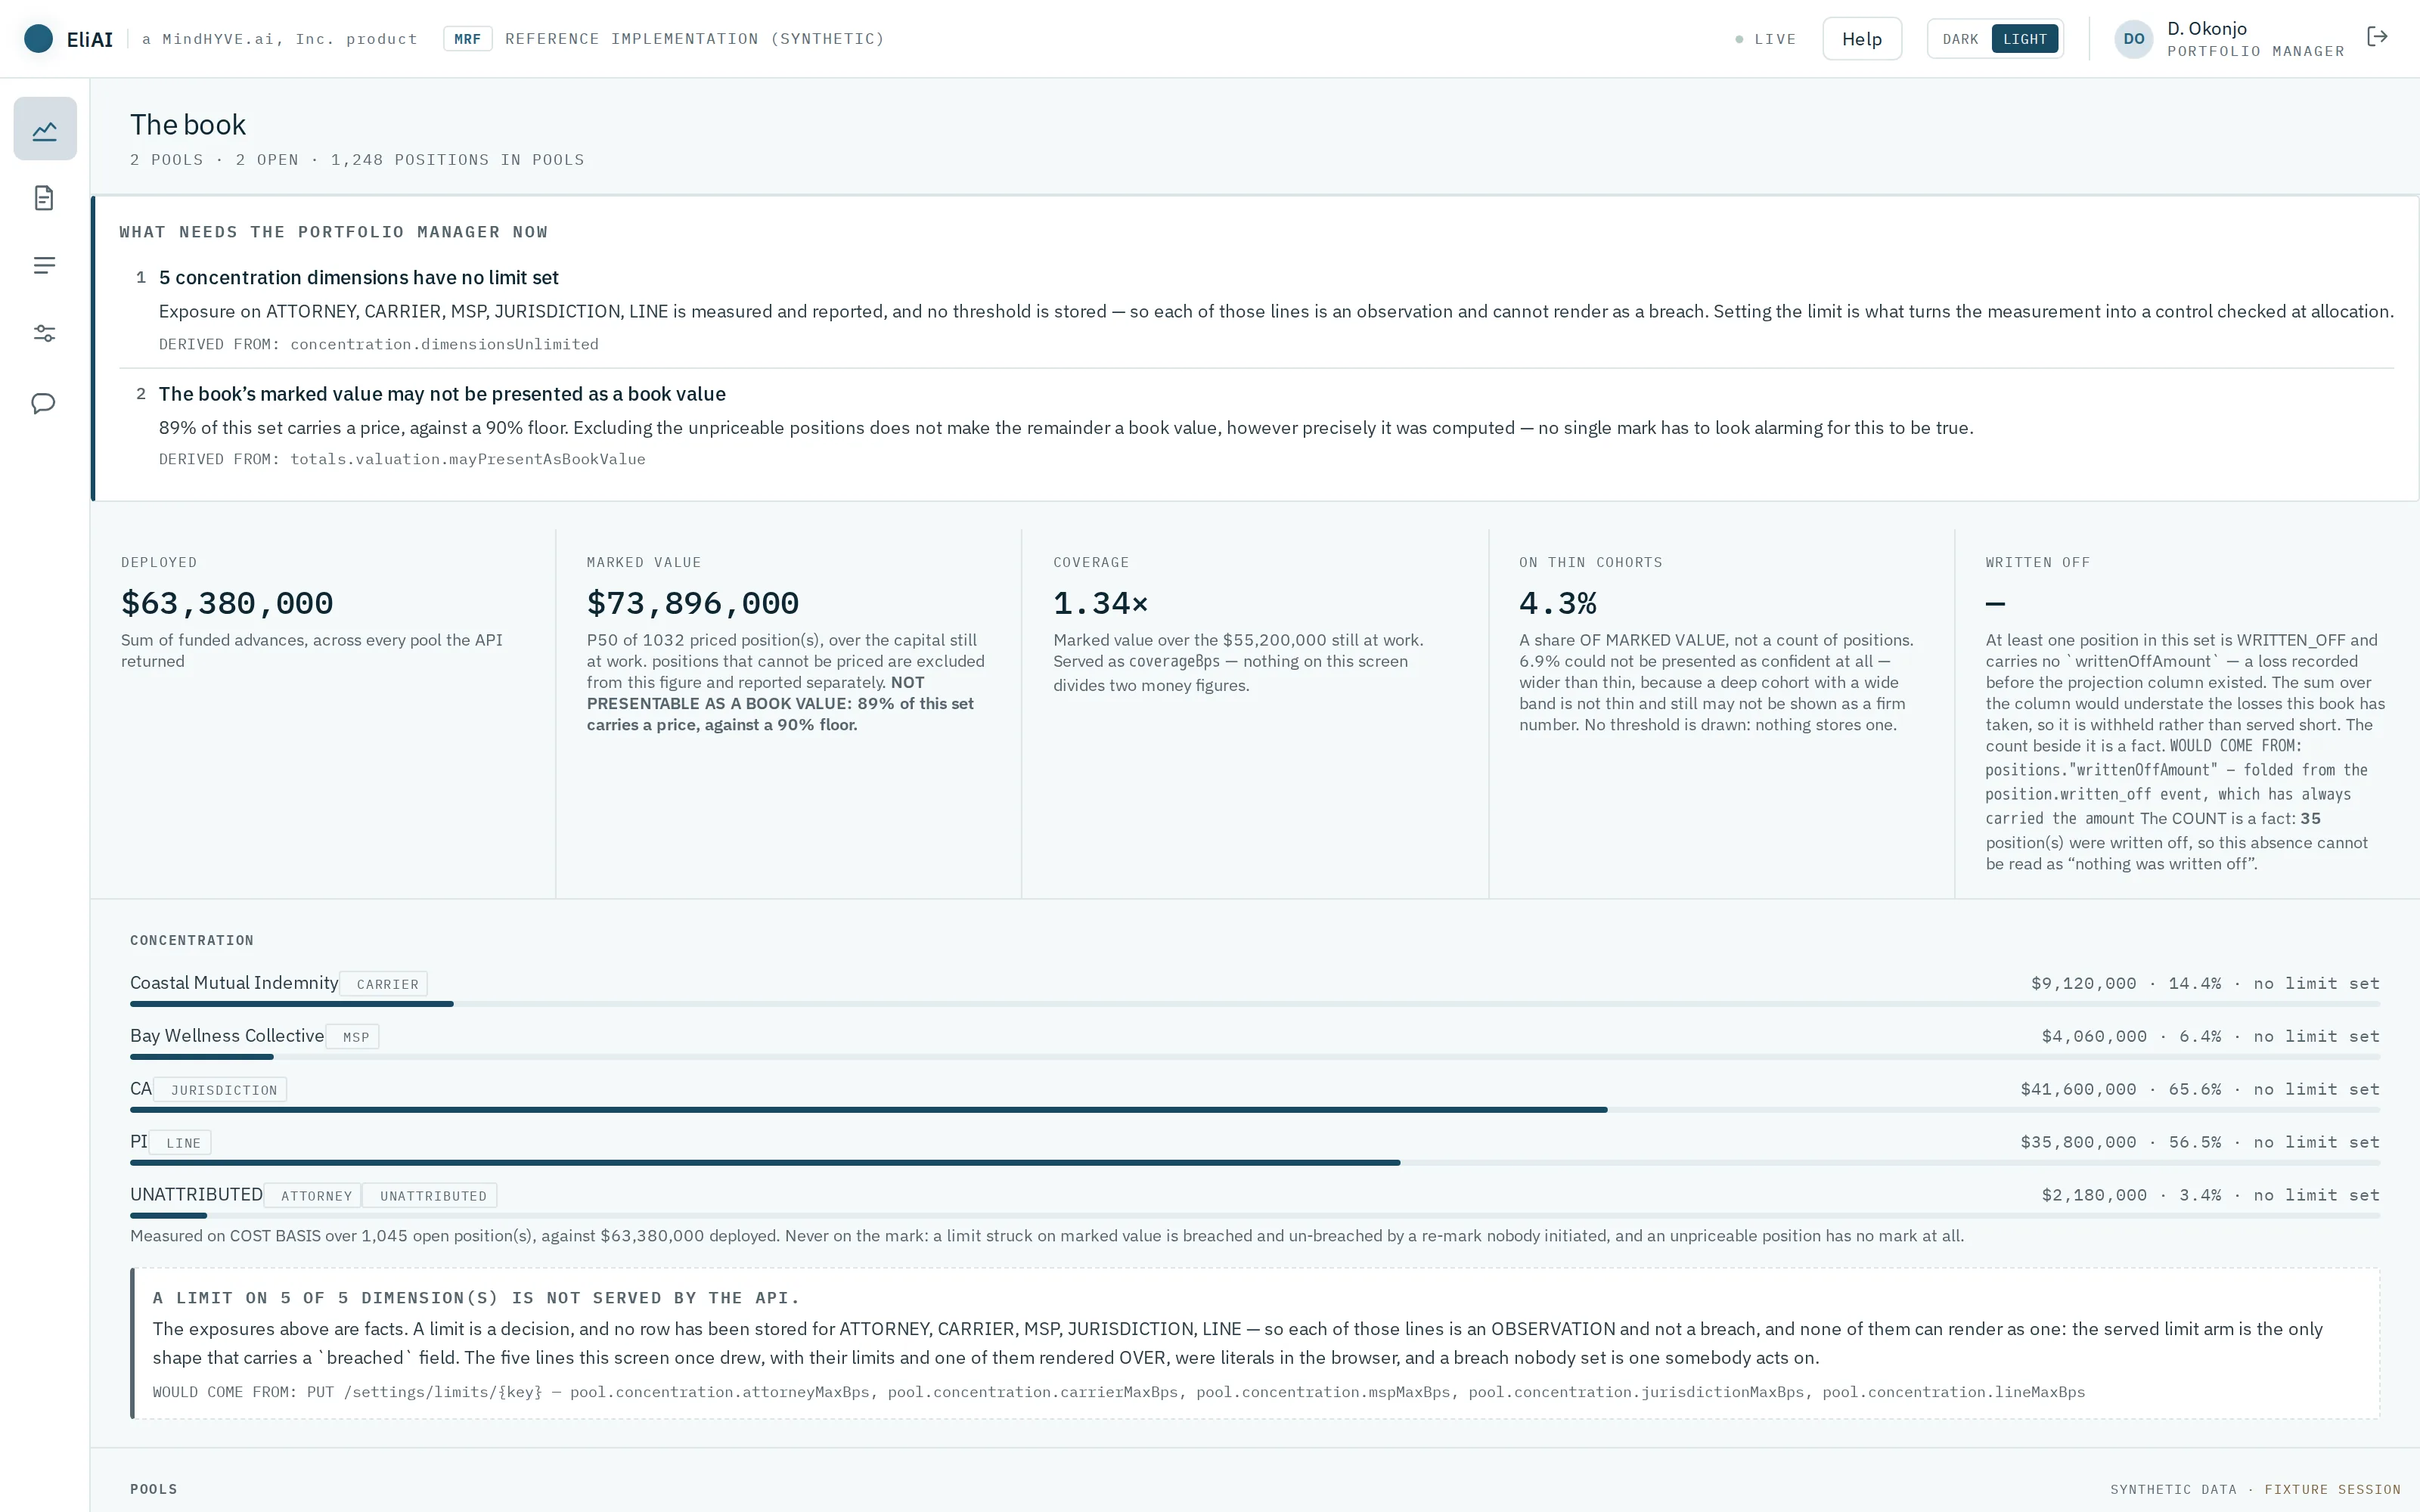Open the list lines icon in sidebar

pyautogui.click(x=44, y=265)
